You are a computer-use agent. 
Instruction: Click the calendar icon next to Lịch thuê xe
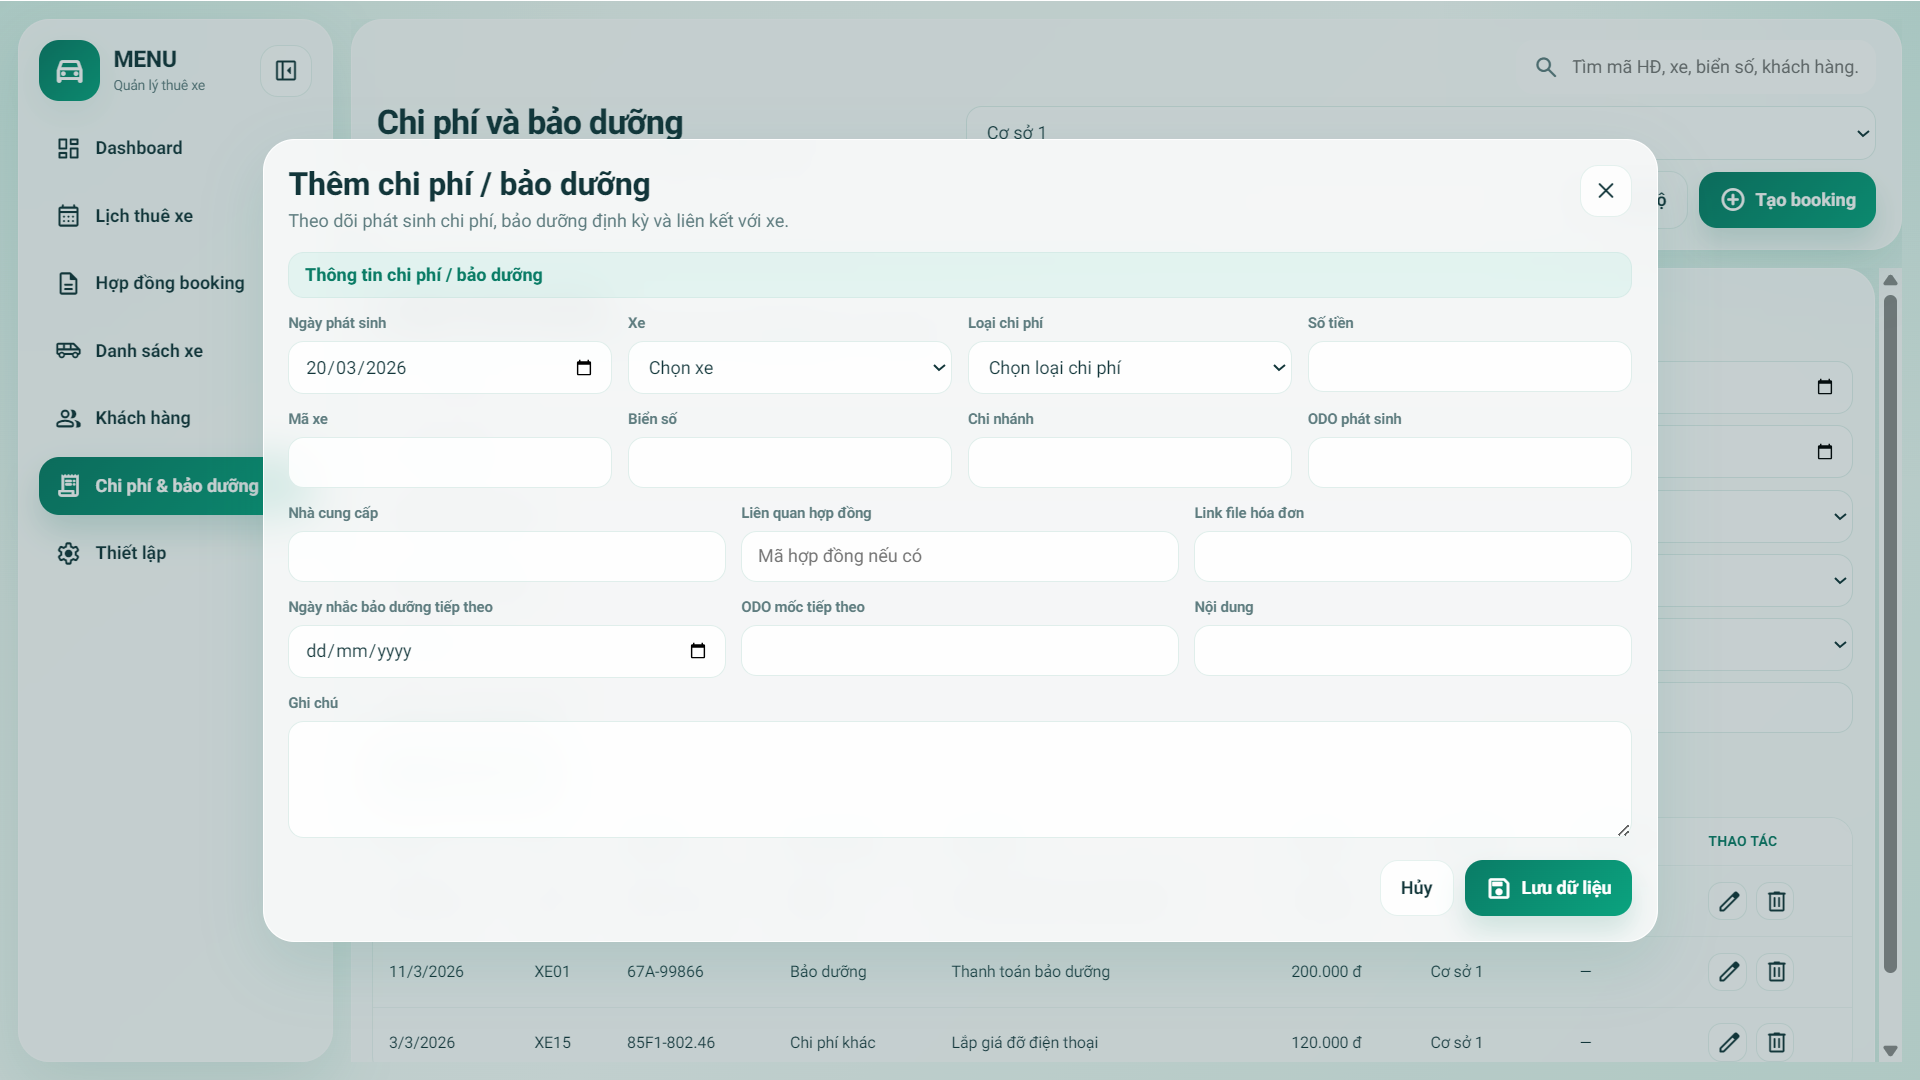[x=67, y=215]
